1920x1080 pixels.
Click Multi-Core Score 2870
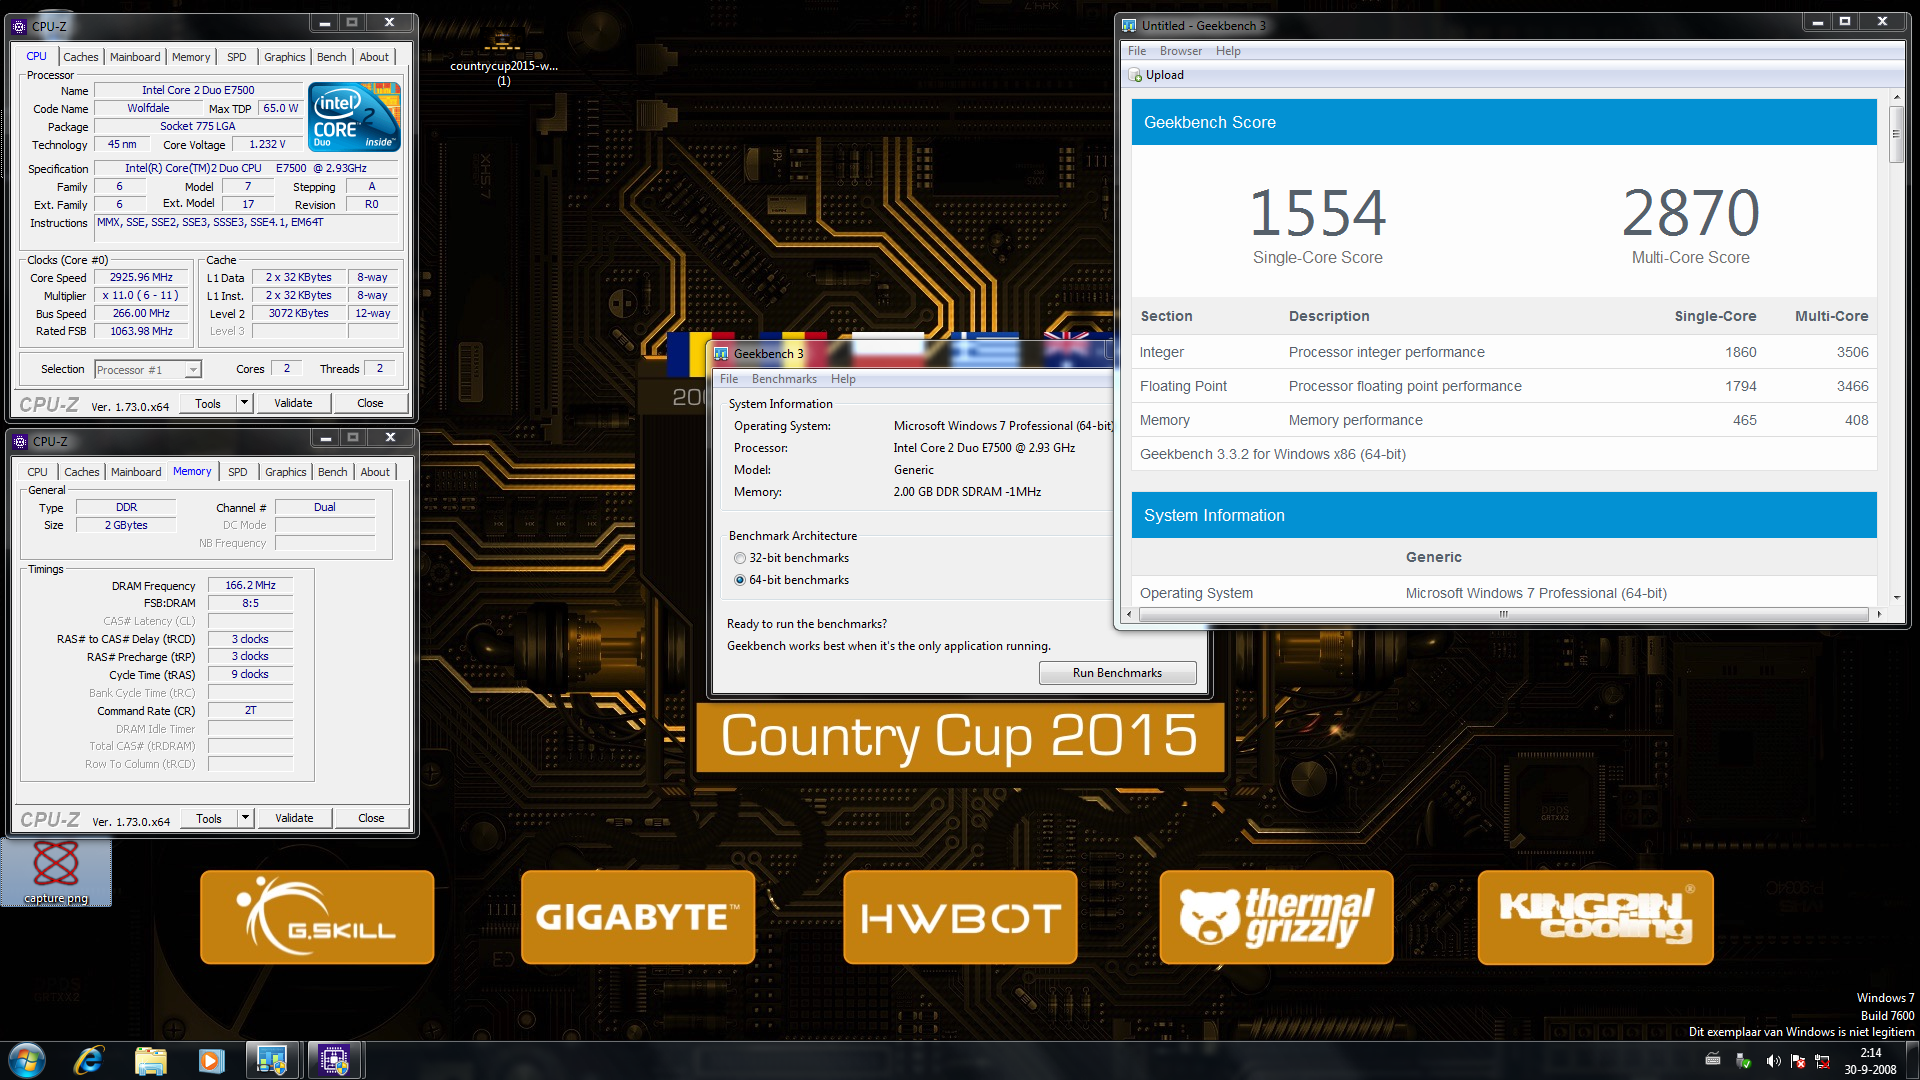[1690, 212]
